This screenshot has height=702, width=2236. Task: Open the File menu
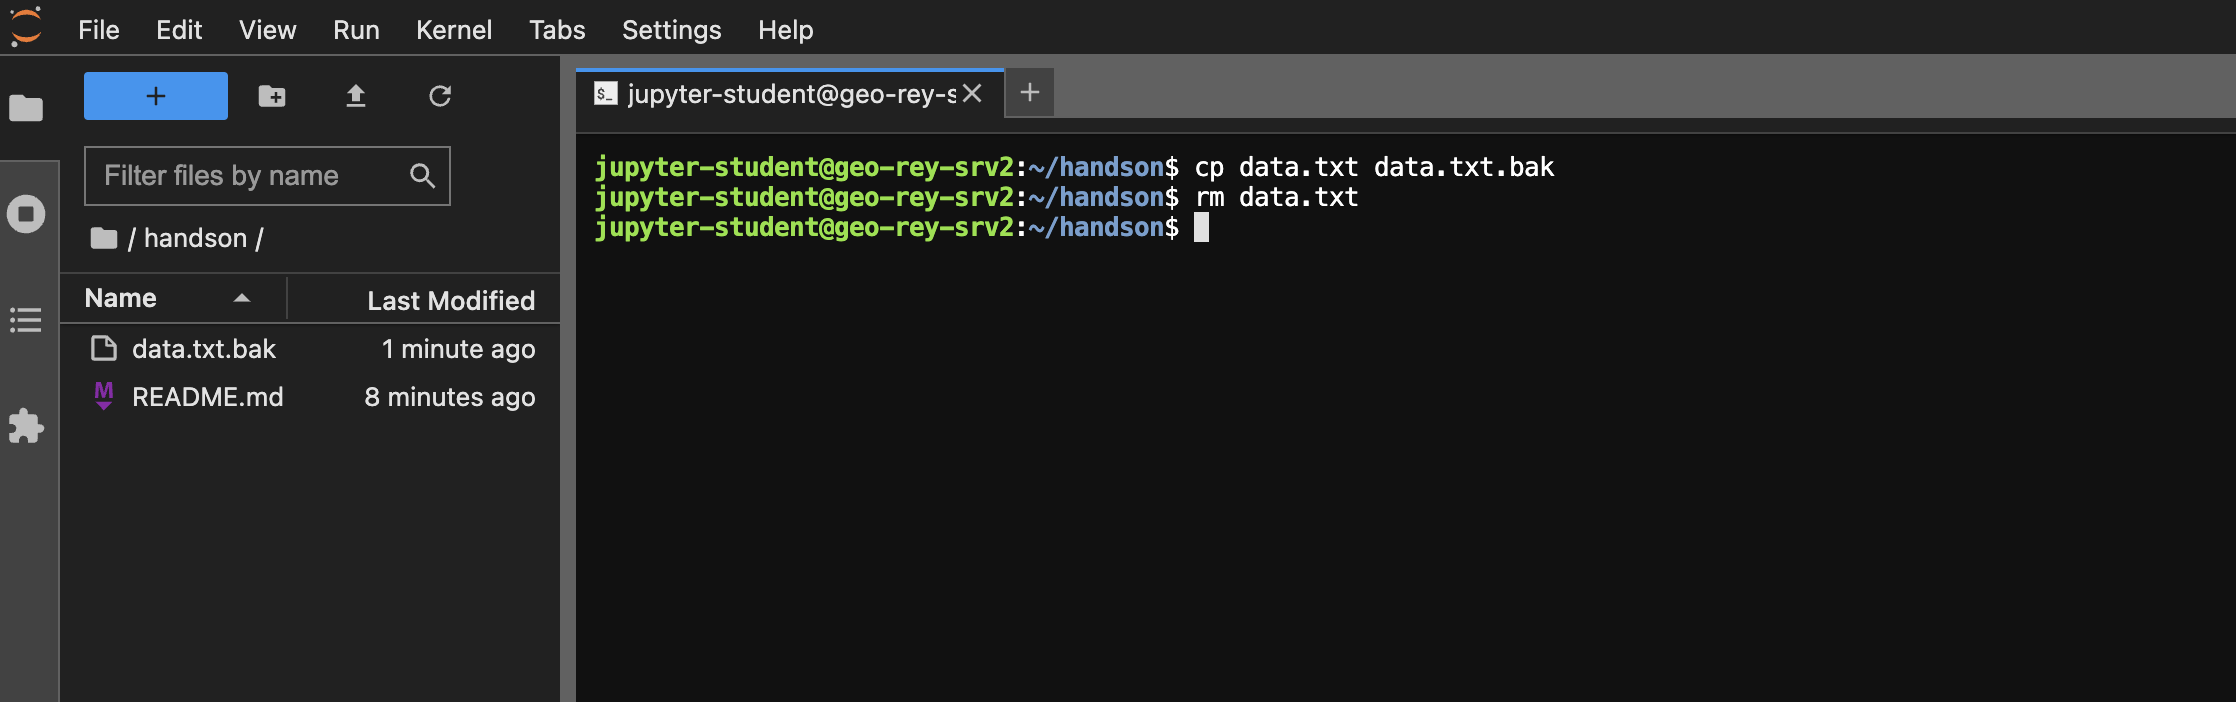[99, 30]
